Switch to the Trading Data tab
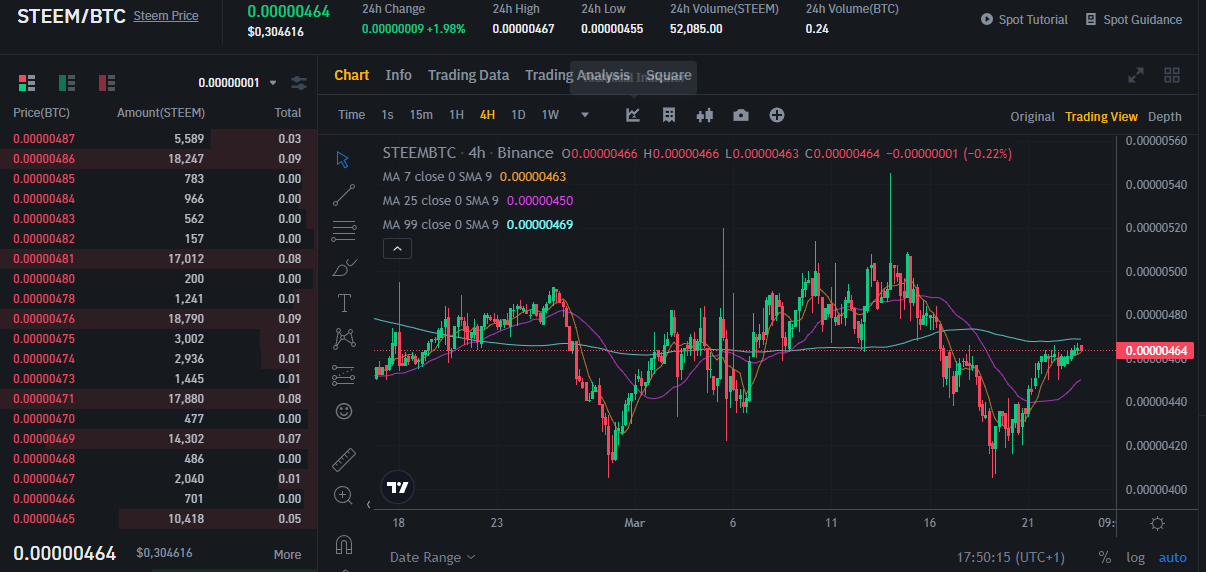The image size is (1206, 572). [468, 75]
